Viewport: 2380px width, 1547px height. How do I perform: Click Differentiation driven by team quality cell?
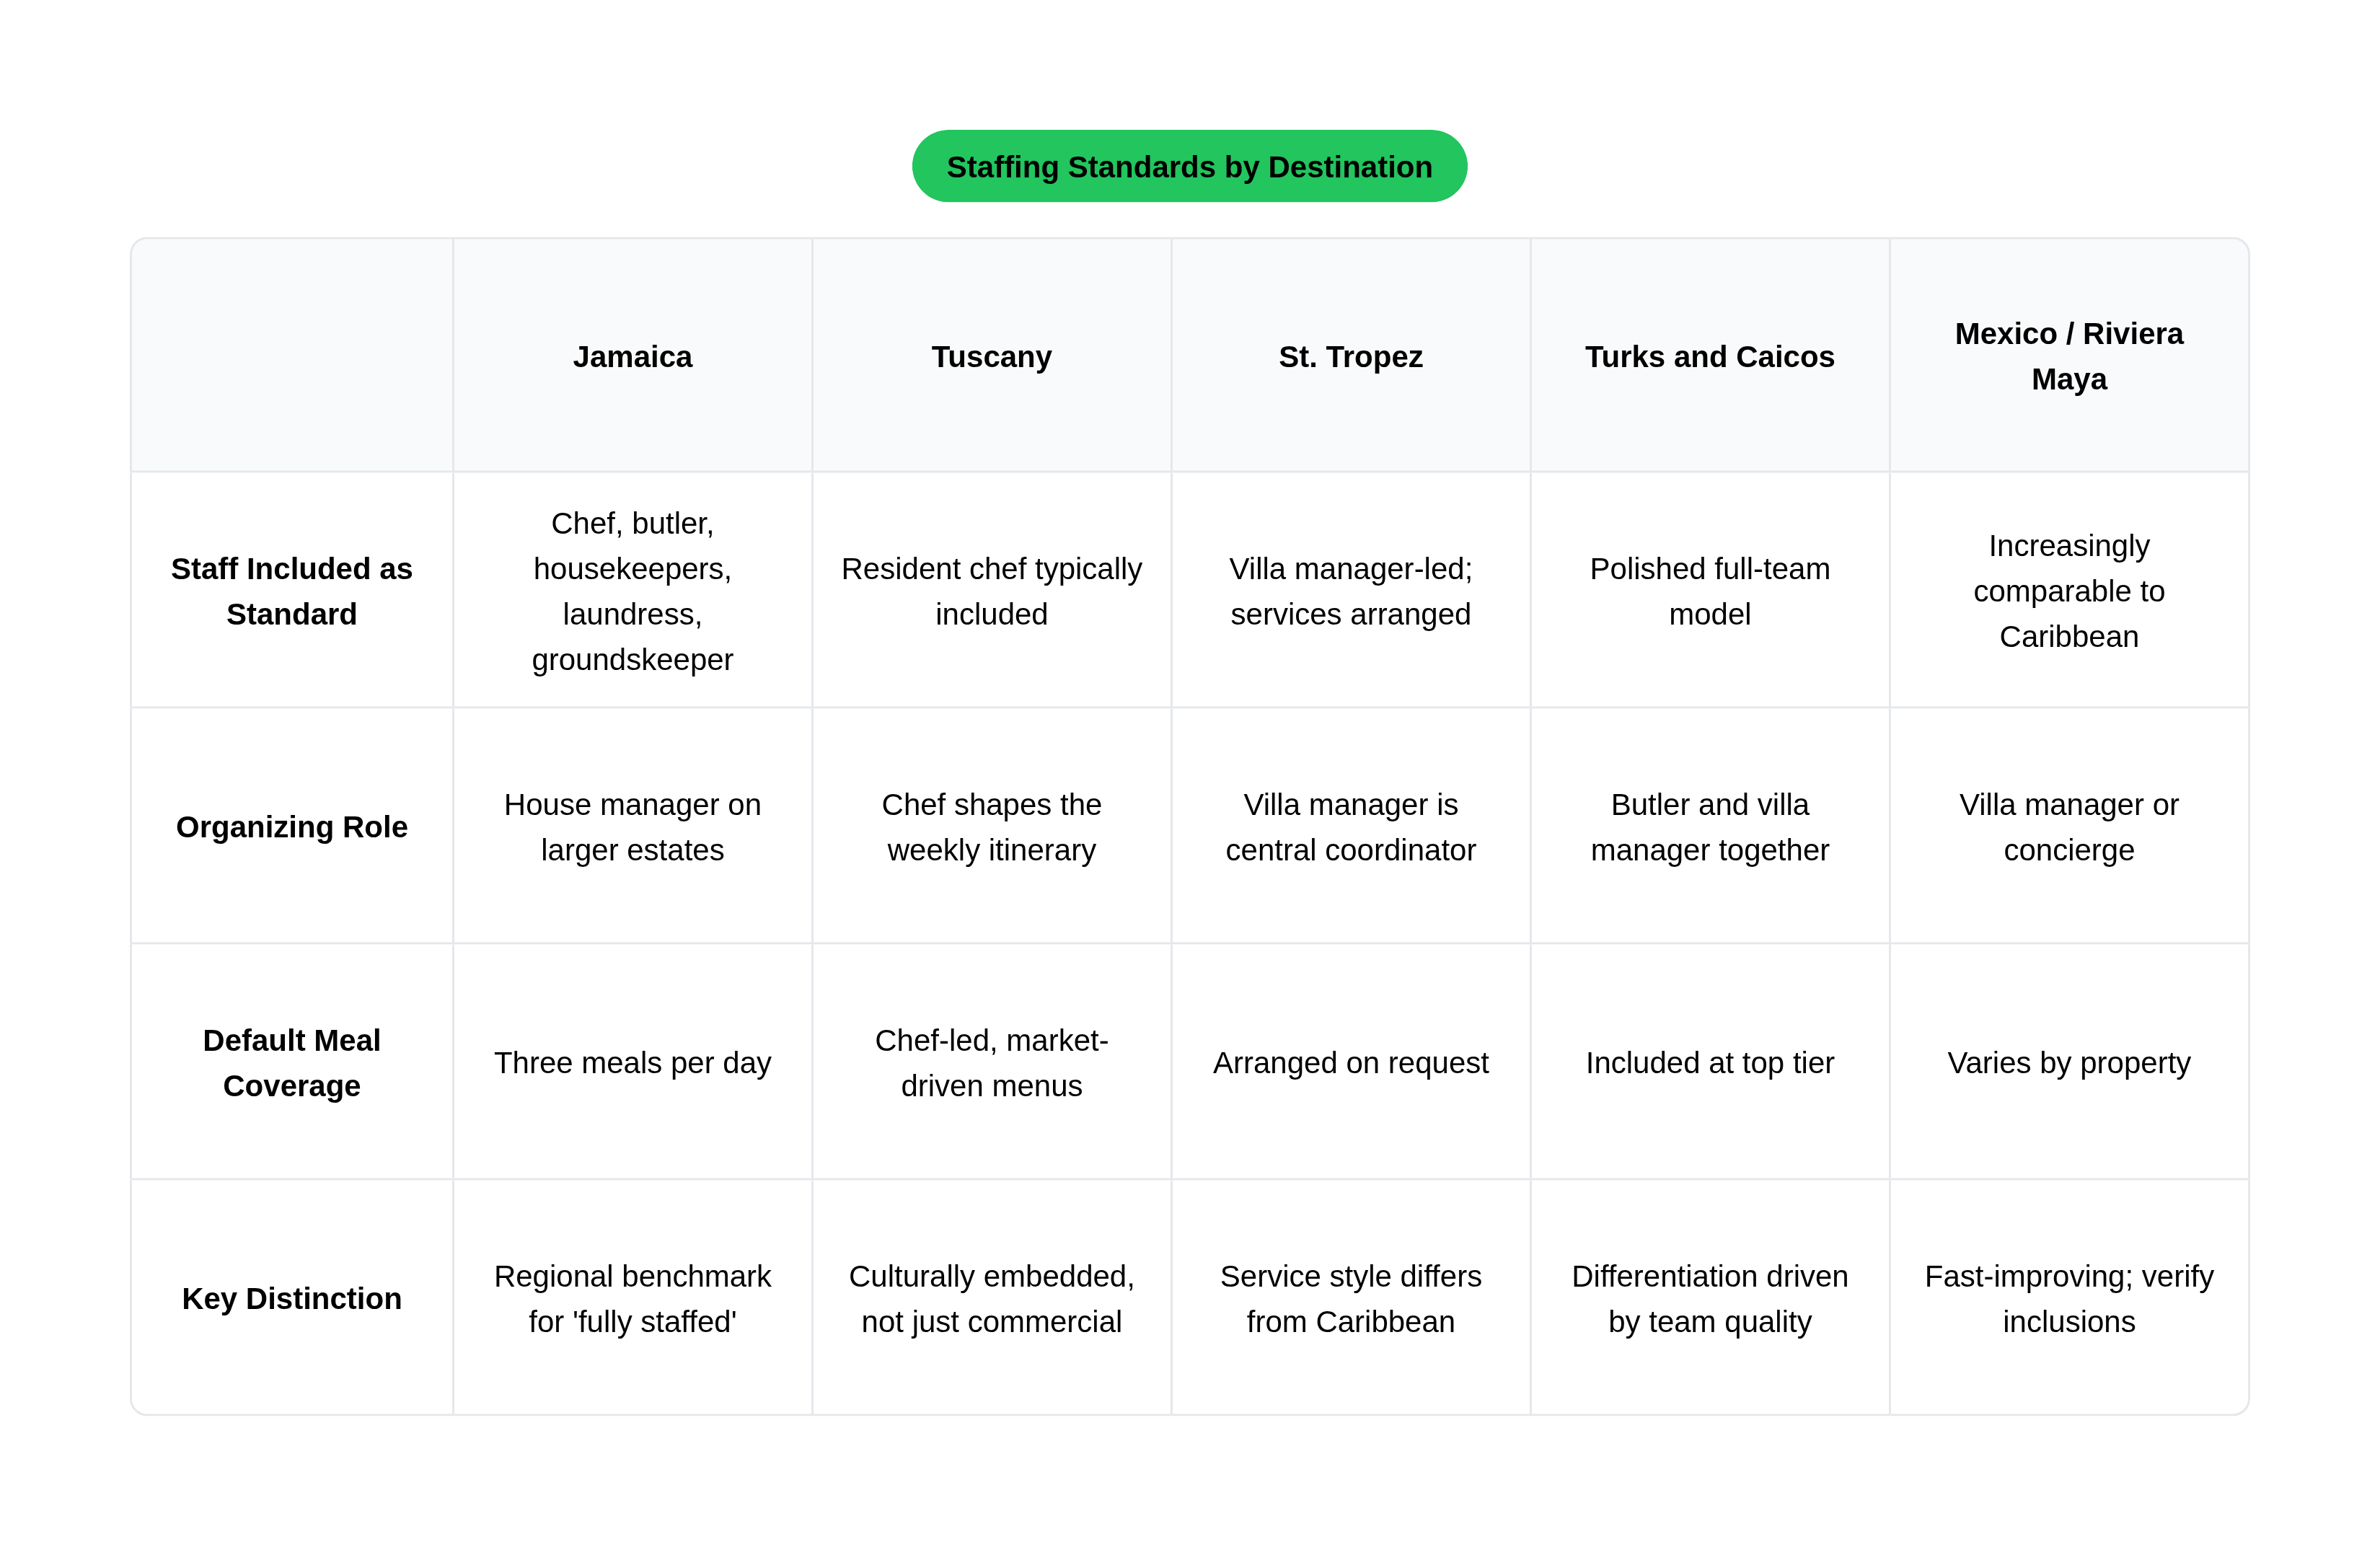(1709, 1298)
